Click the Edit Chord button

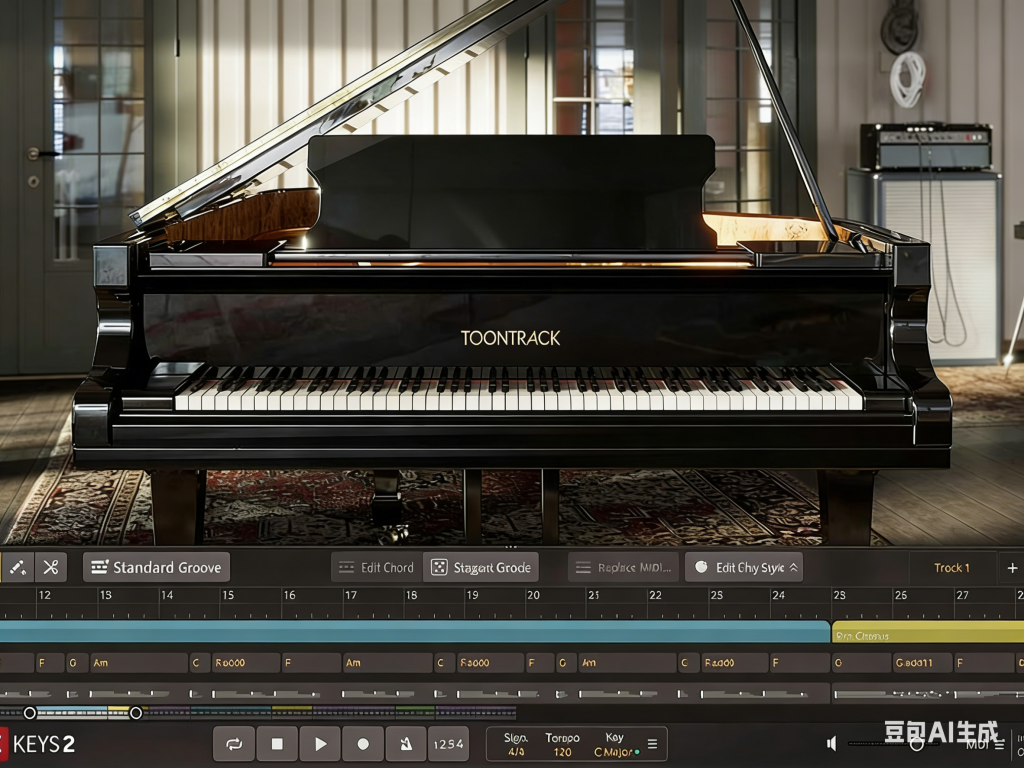coord(377,568)
